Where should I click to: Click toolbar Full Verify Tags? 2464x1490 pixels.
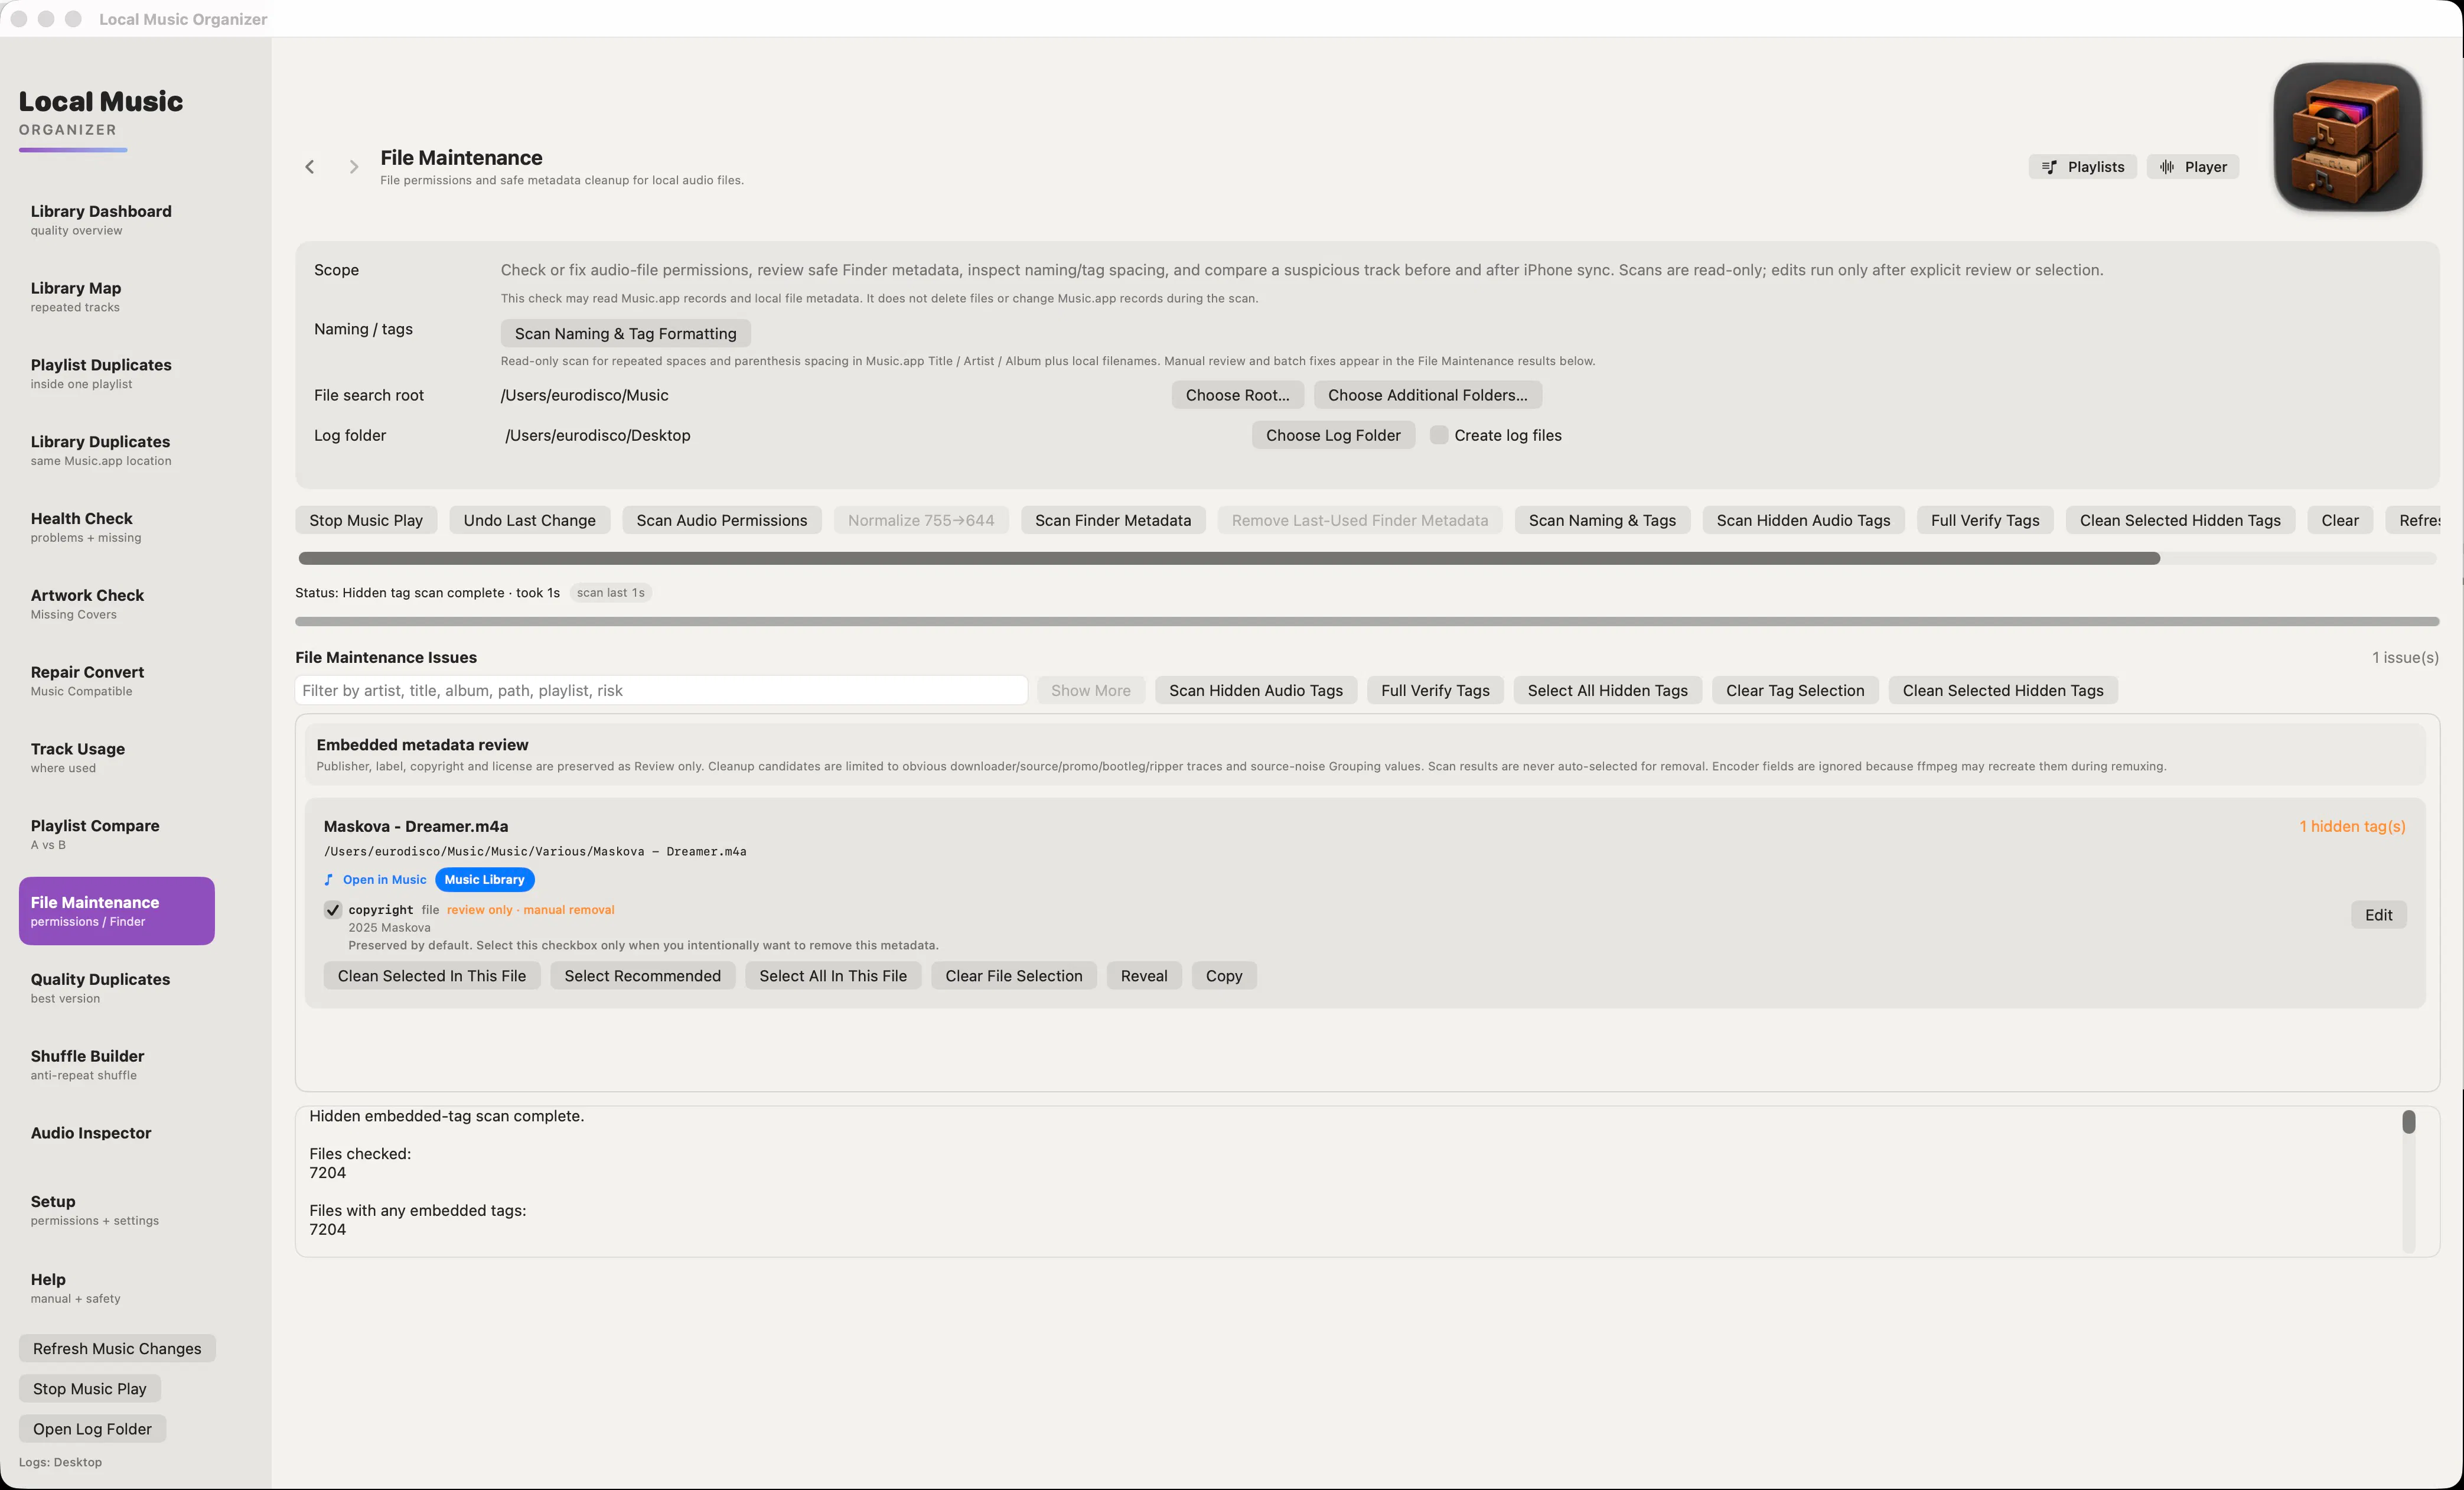click(x=1985, y=520)
